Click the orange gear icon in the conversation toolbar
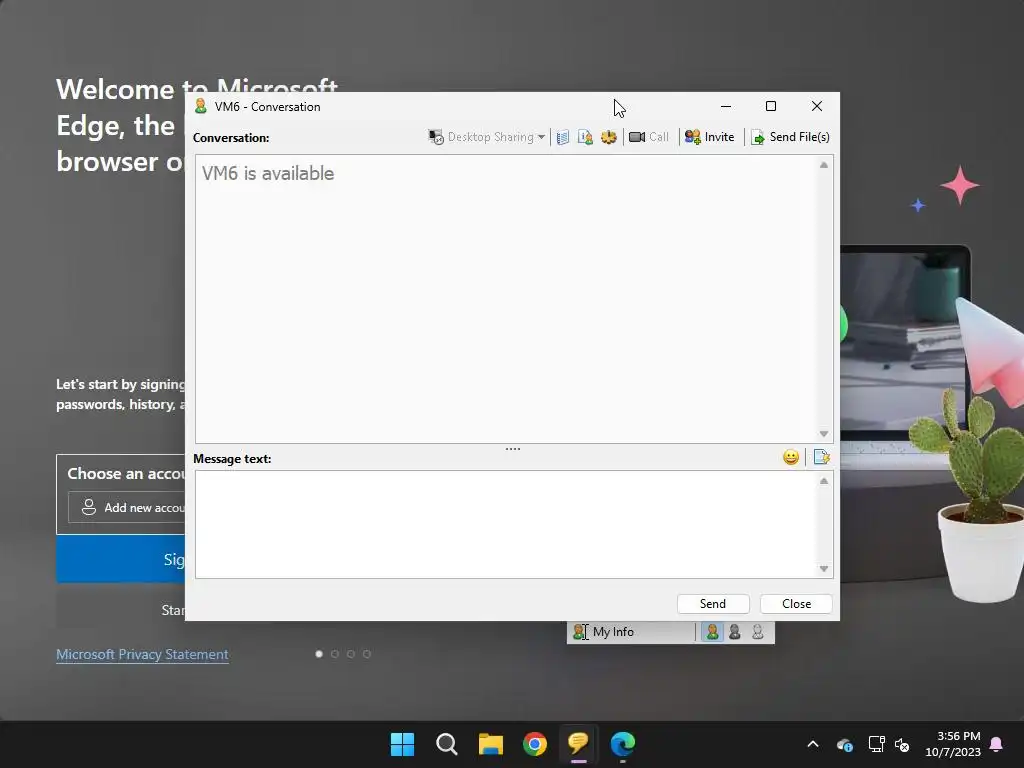 click(609, 137)
